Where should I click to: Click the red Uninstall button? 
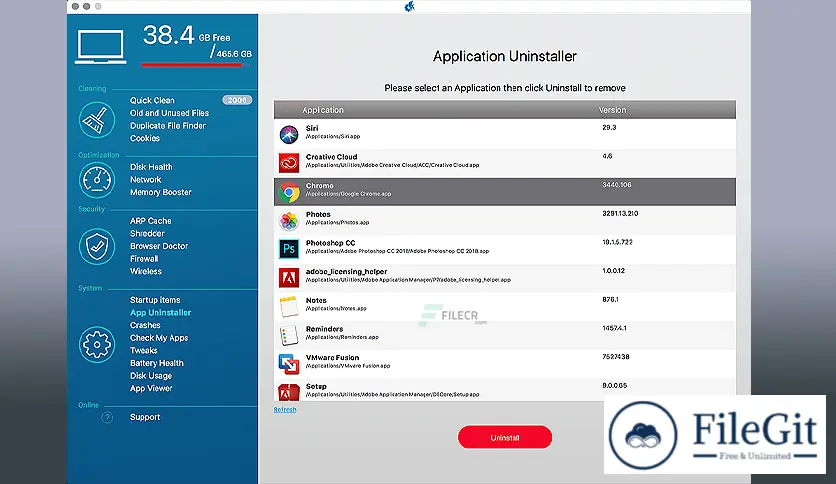505,438
